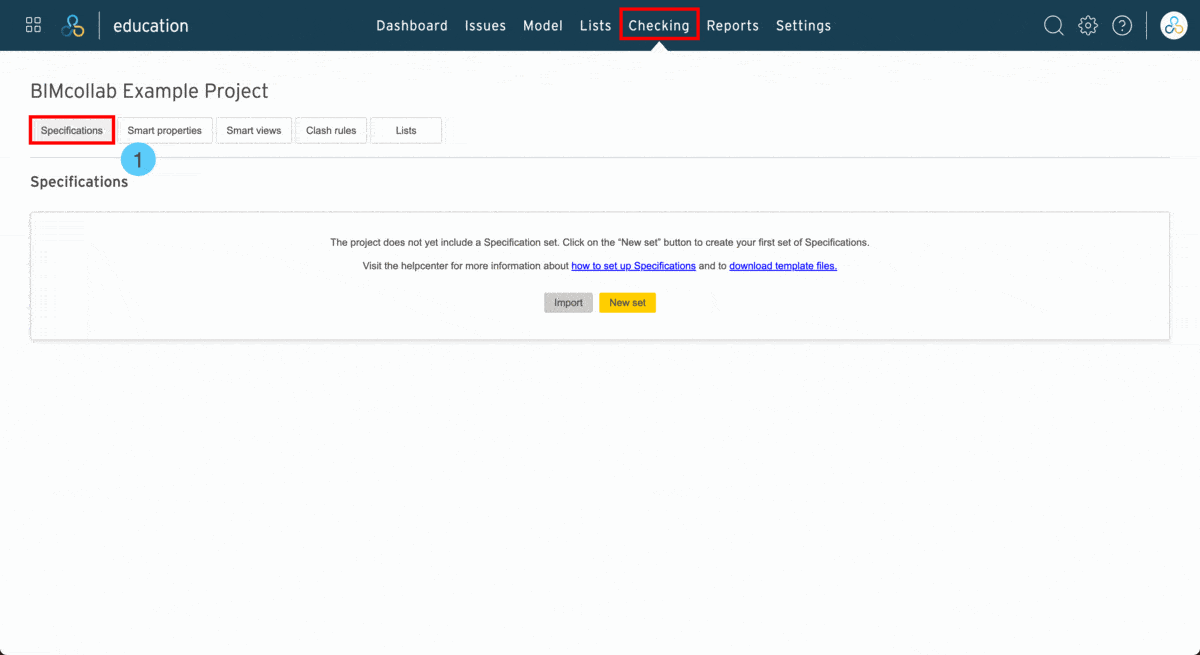Click the Import button
Screen dimensions: 1200x655
[x=568, y=302]
